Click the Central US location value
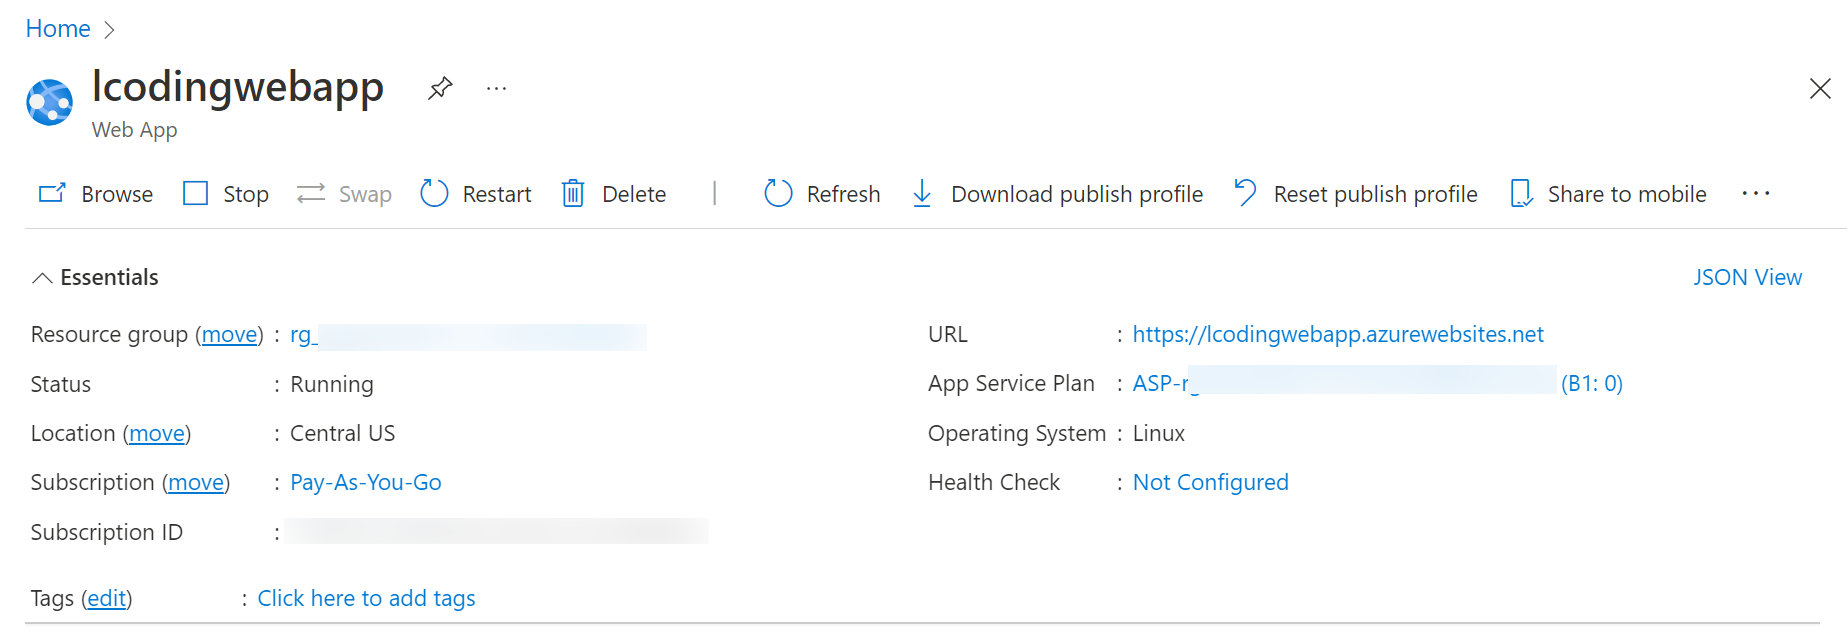 tap(343, 434)
